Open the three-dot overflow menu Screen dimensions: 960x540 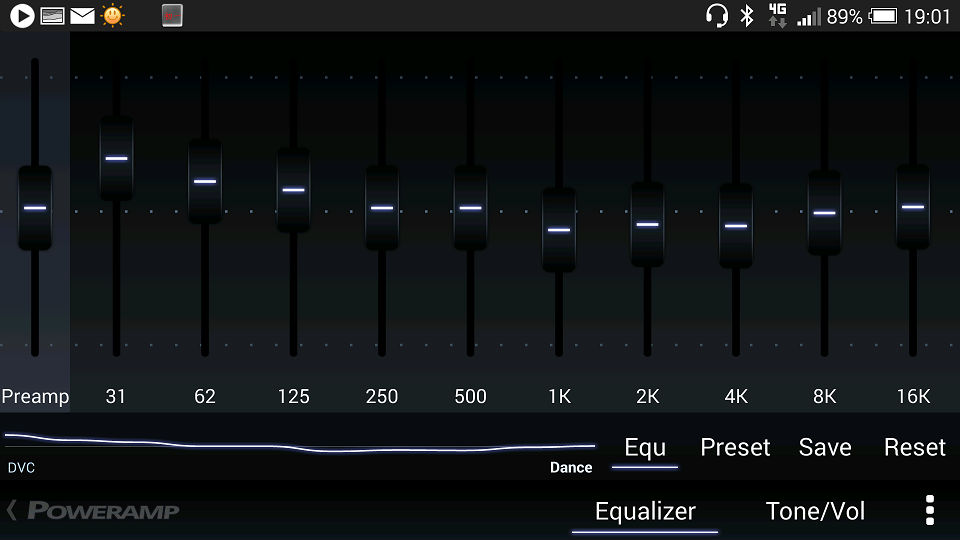930,511
